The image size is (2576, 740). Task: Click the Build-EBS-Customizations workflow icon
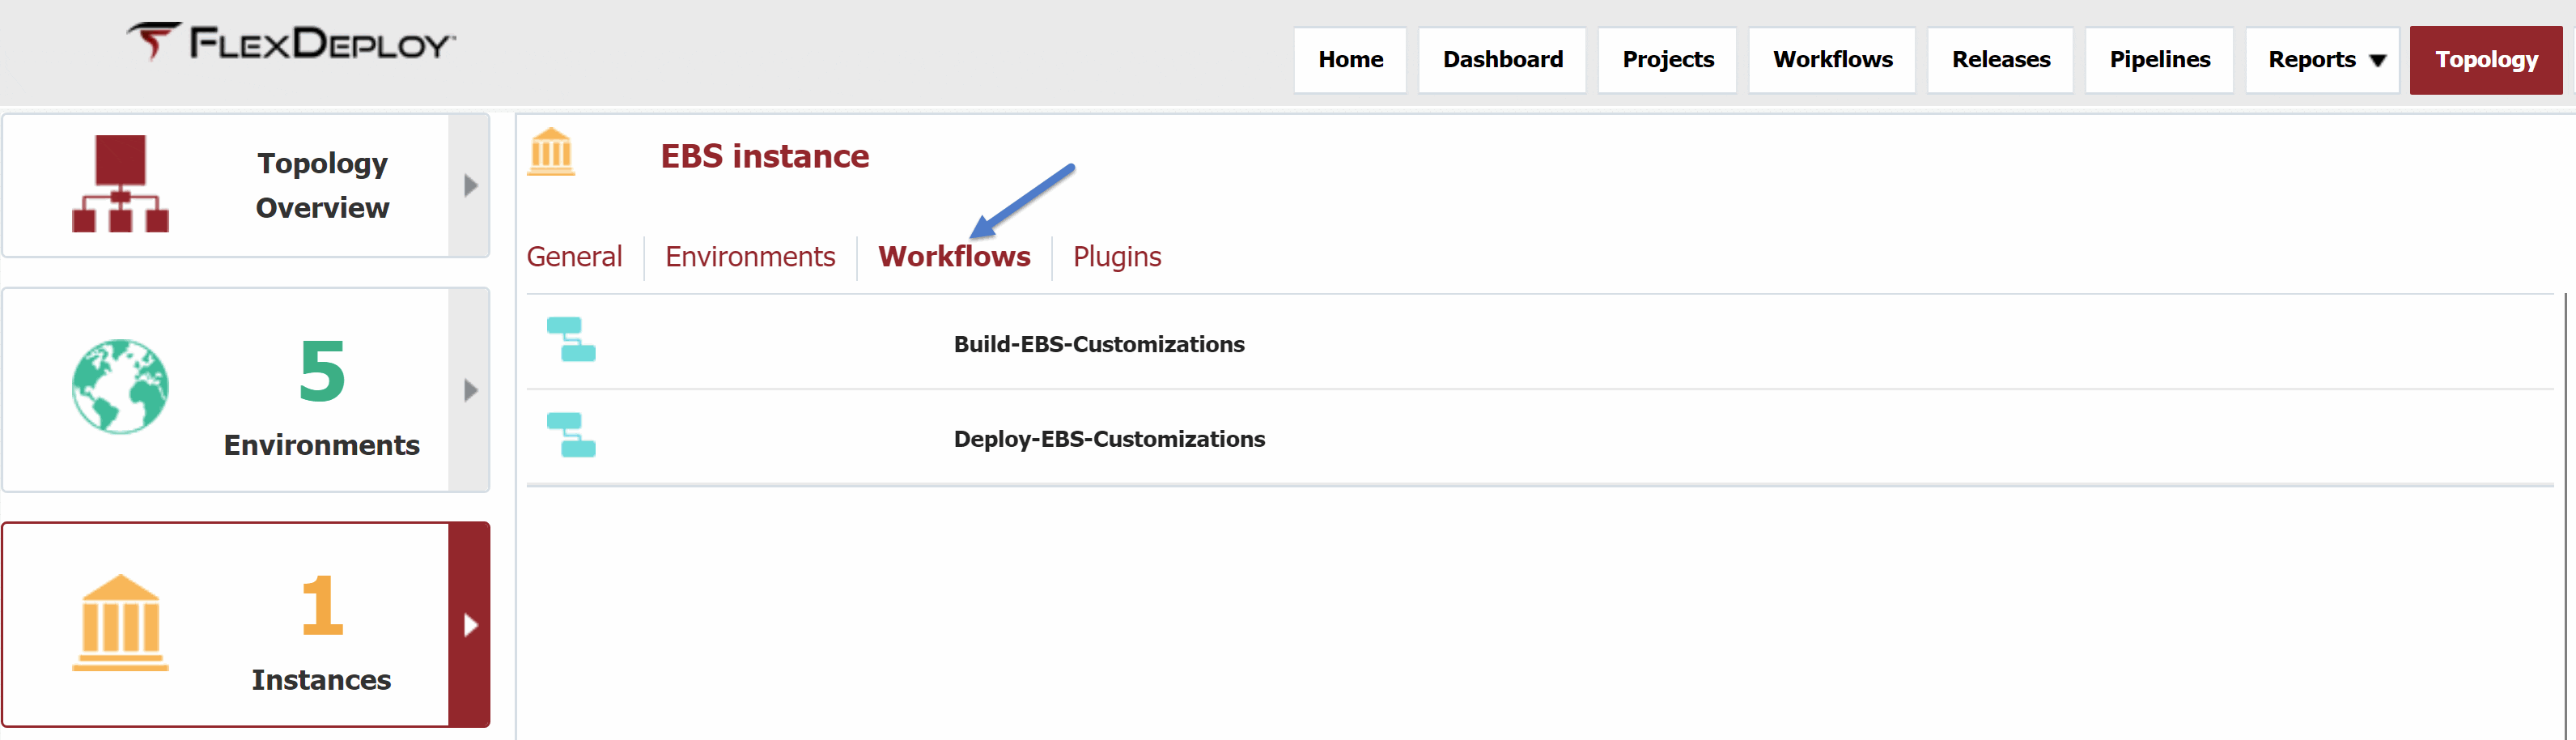[571, 340]
